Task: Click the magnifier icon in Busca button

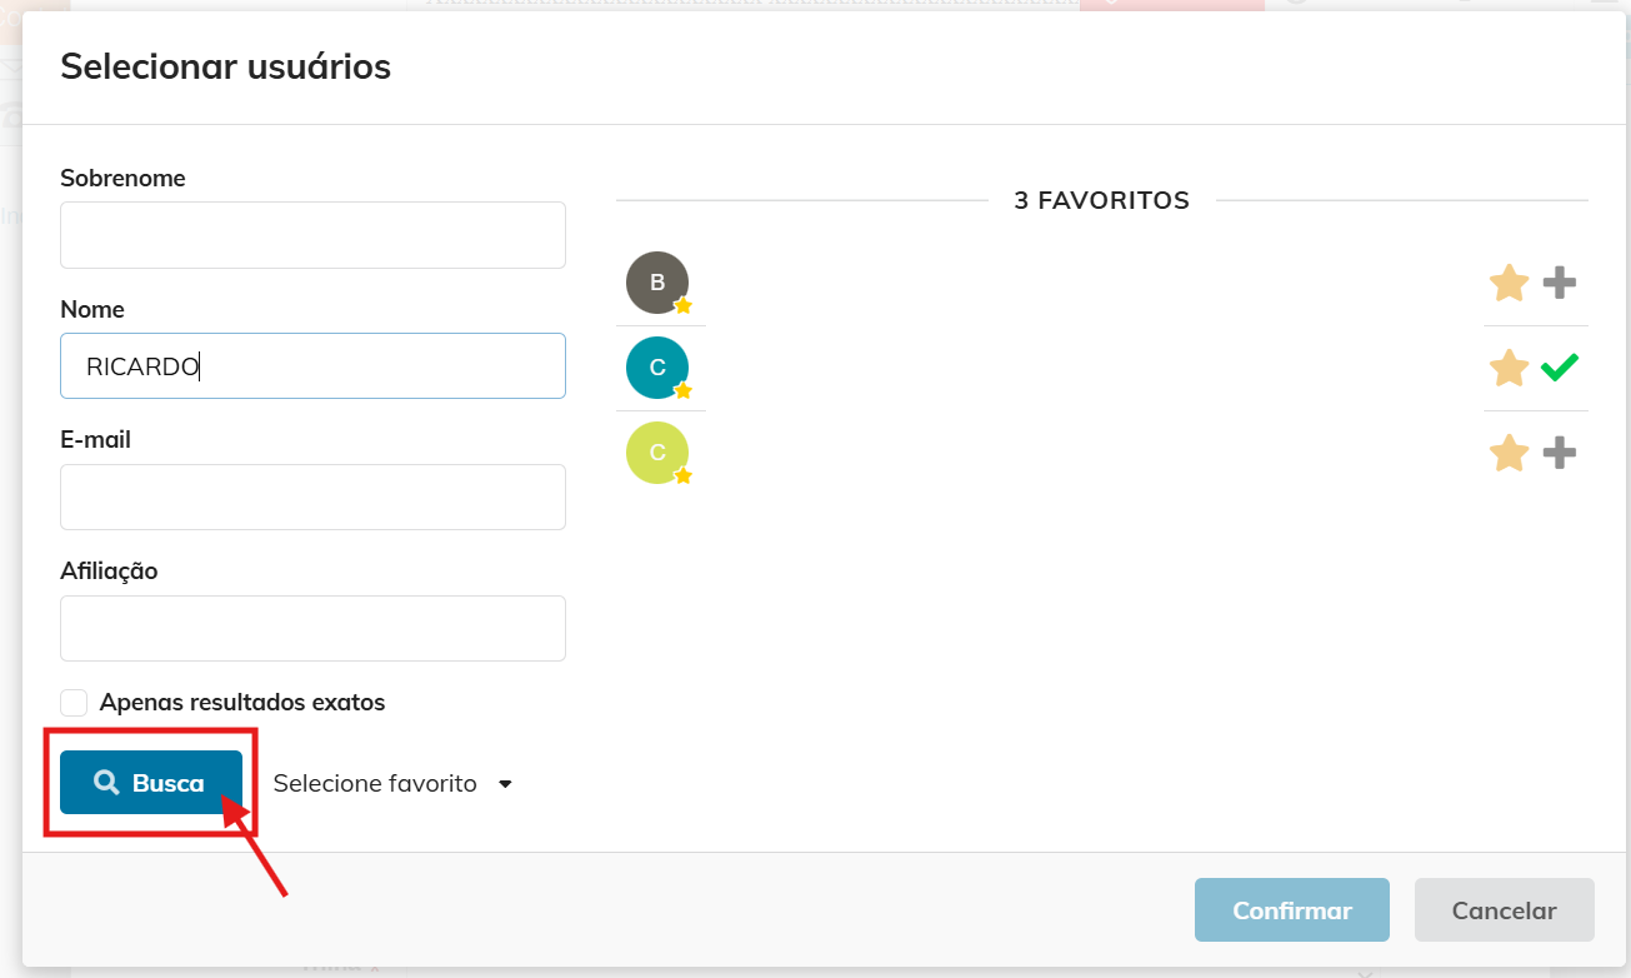Action: click(106, 782)
